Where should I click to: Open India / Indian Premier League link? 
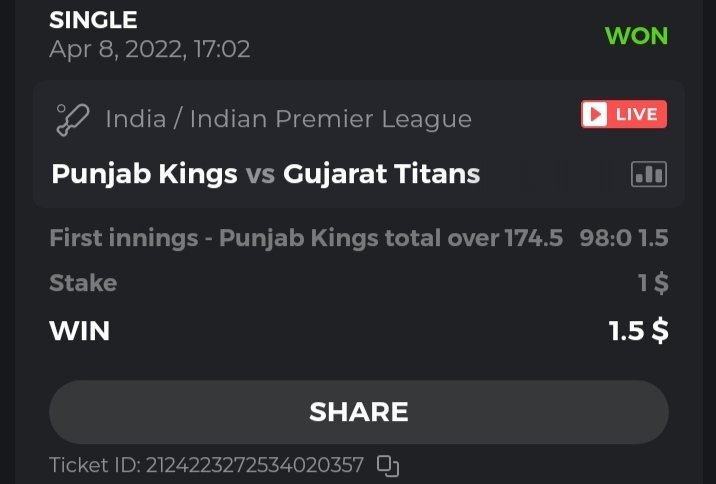coord(288,119)
